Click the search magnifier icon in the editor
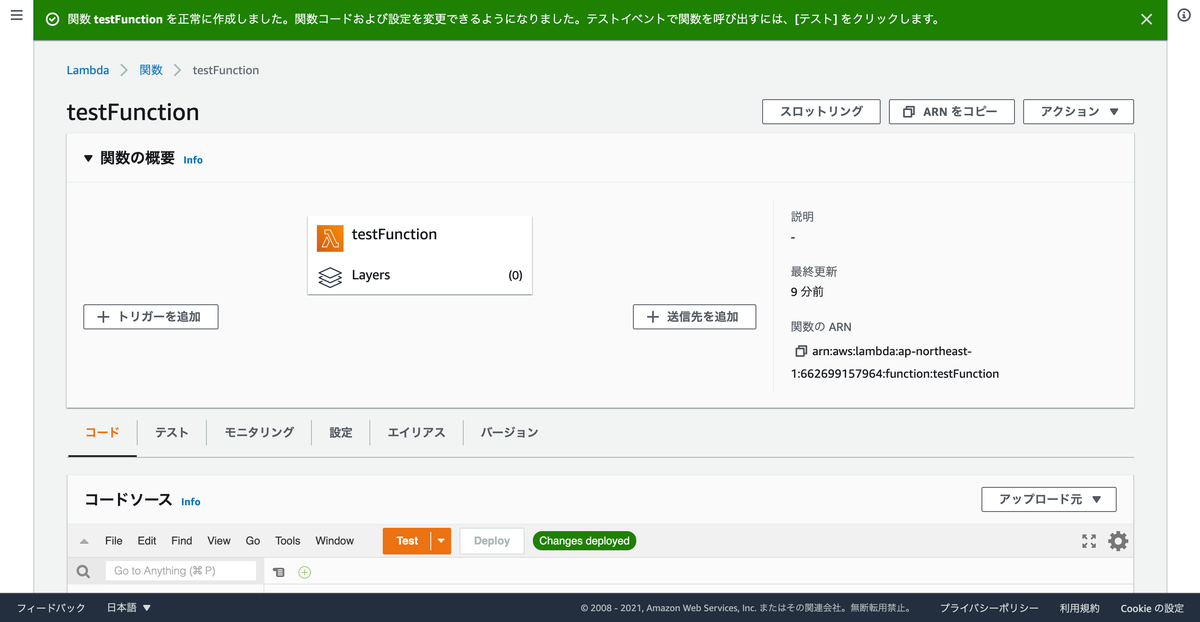Image resolution: width=1200 pixels, height=622 pixels. pyautogui.click(x=83, y=571)
